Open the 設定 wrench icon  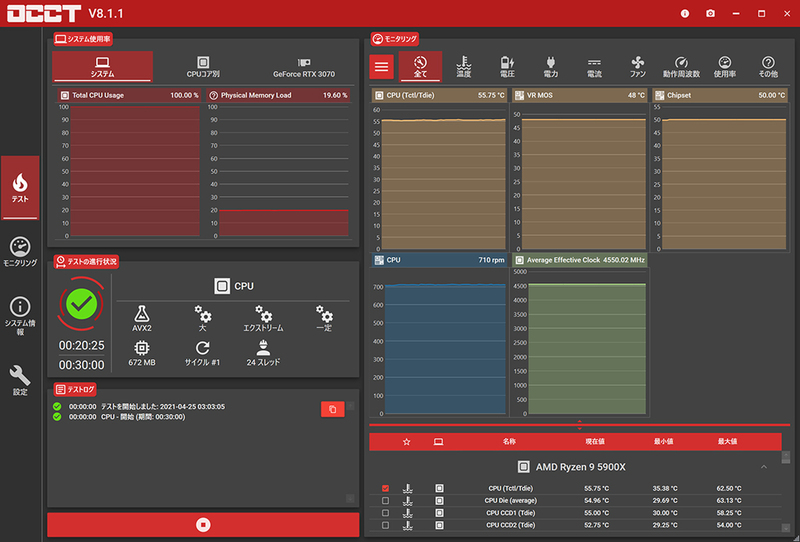click(x=20, y=380)
